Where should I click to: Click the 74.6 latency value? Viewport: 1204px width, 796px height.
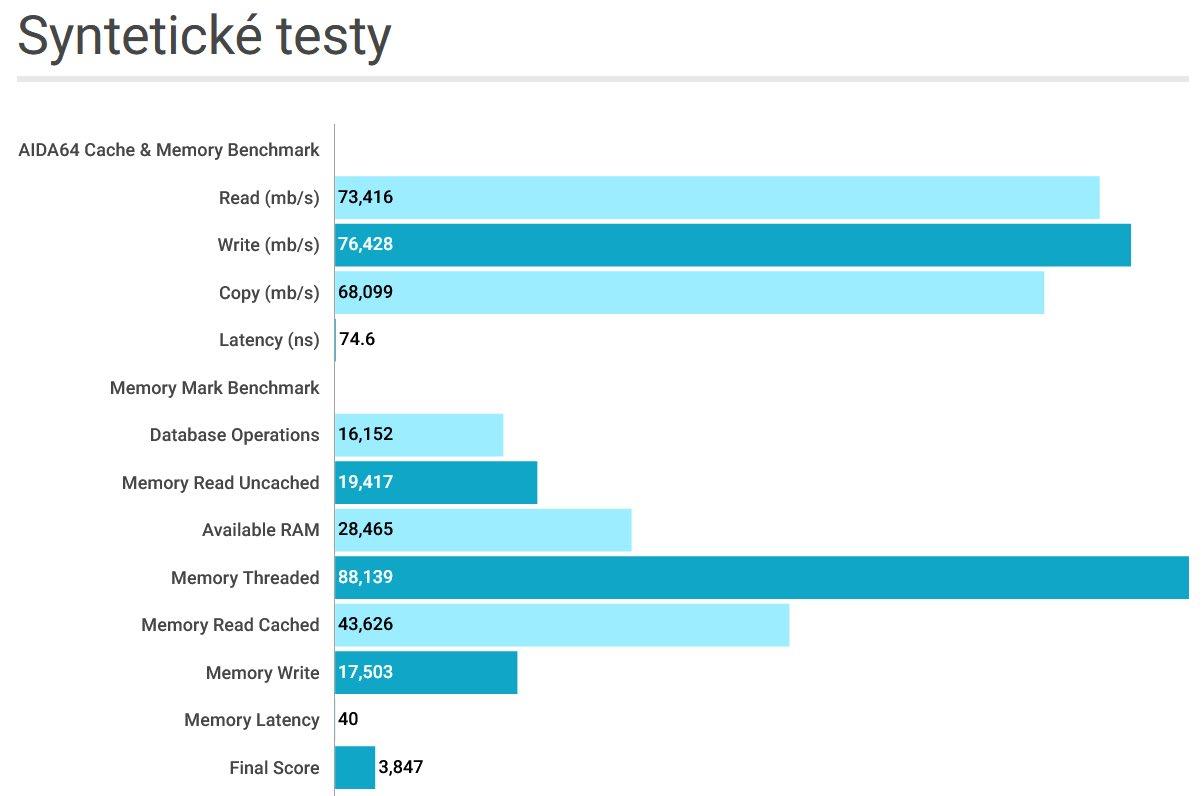(x=357, y=340)
